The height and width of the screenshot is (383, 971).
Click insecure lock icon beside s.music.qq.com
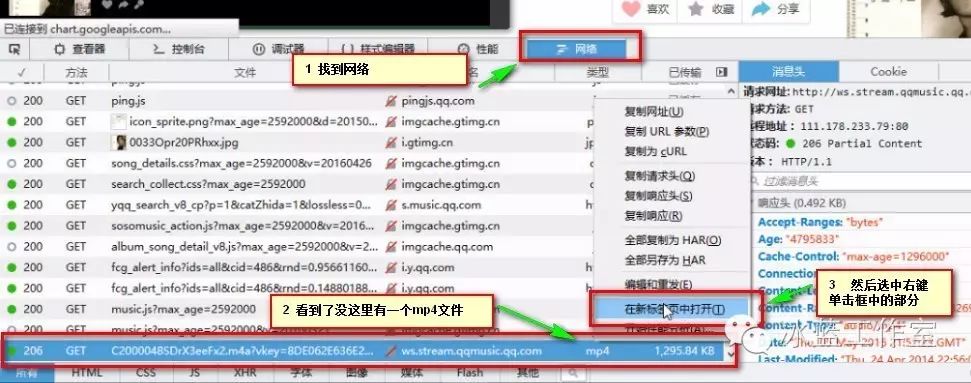pyautogui.click(x=391, y=205)
